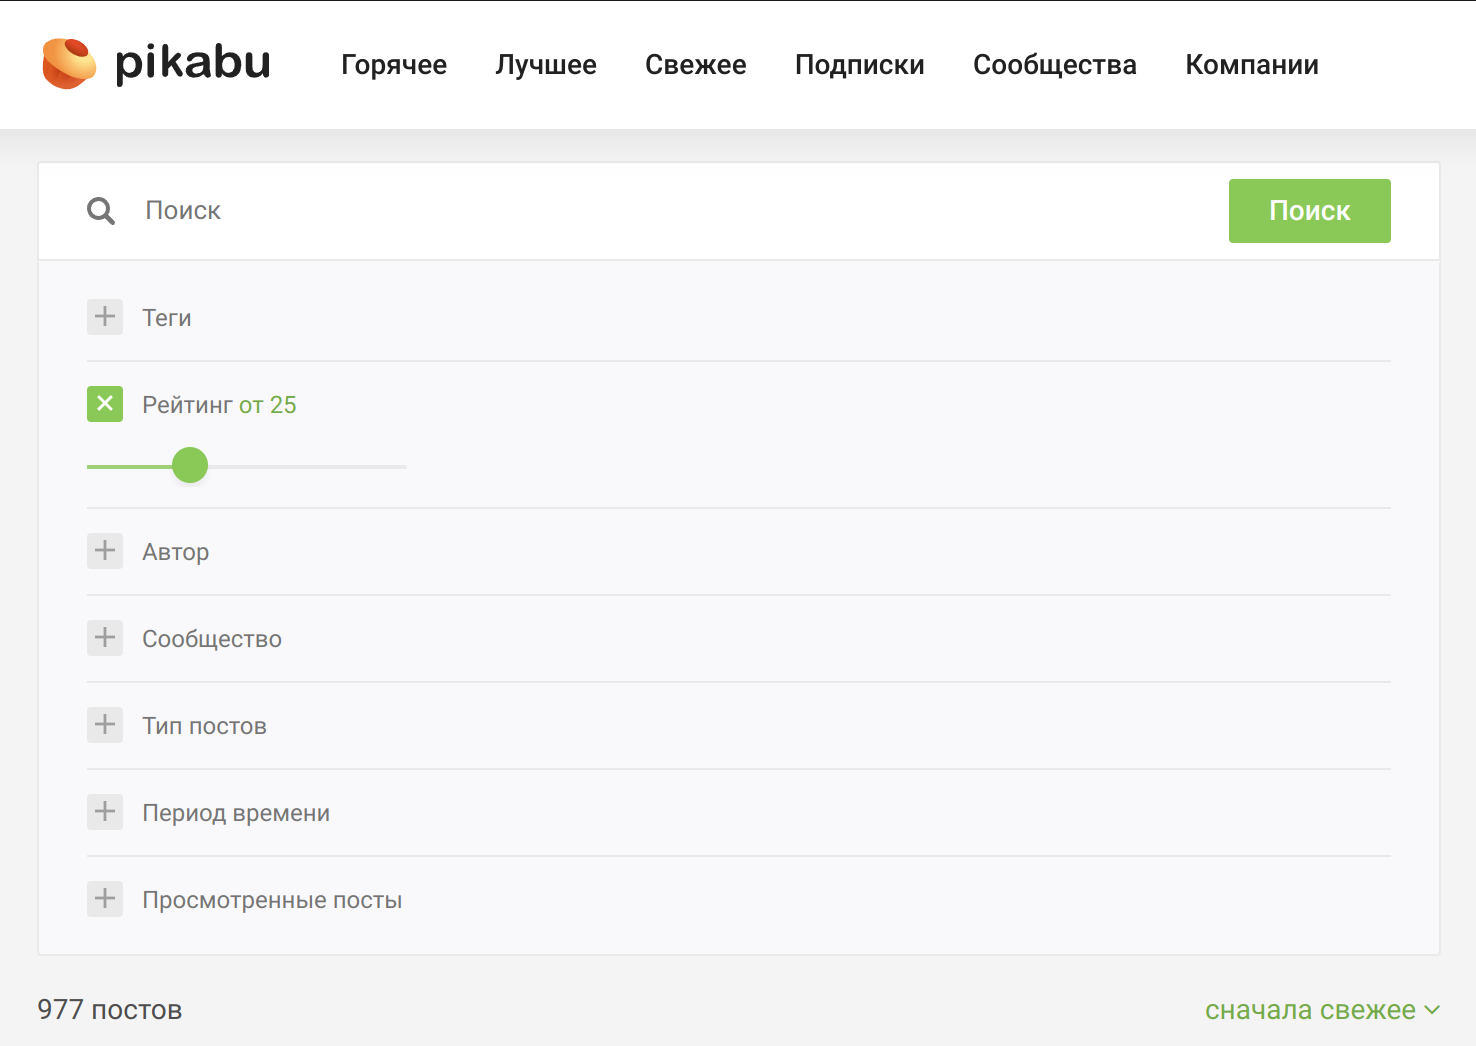Click the Период времени label
1476x1046 pixels.
236,813
